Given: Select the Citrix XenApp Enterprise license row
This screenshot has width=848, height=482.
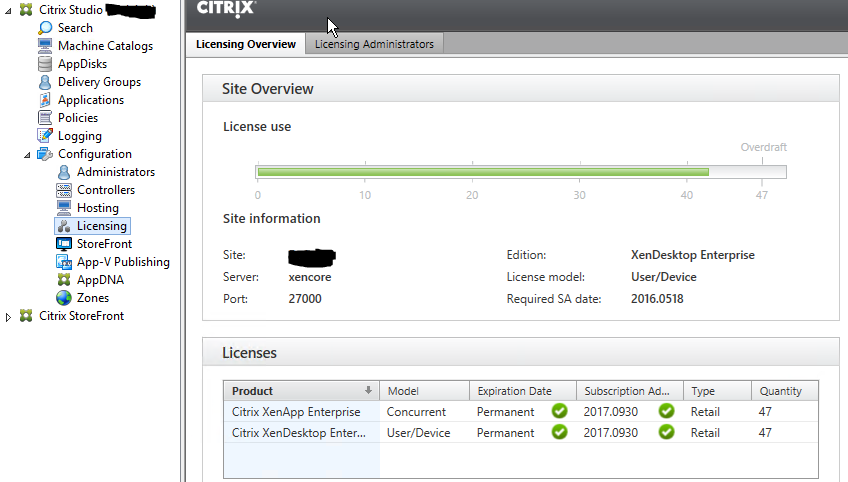Looking at the screenshot, I should 296,411.
